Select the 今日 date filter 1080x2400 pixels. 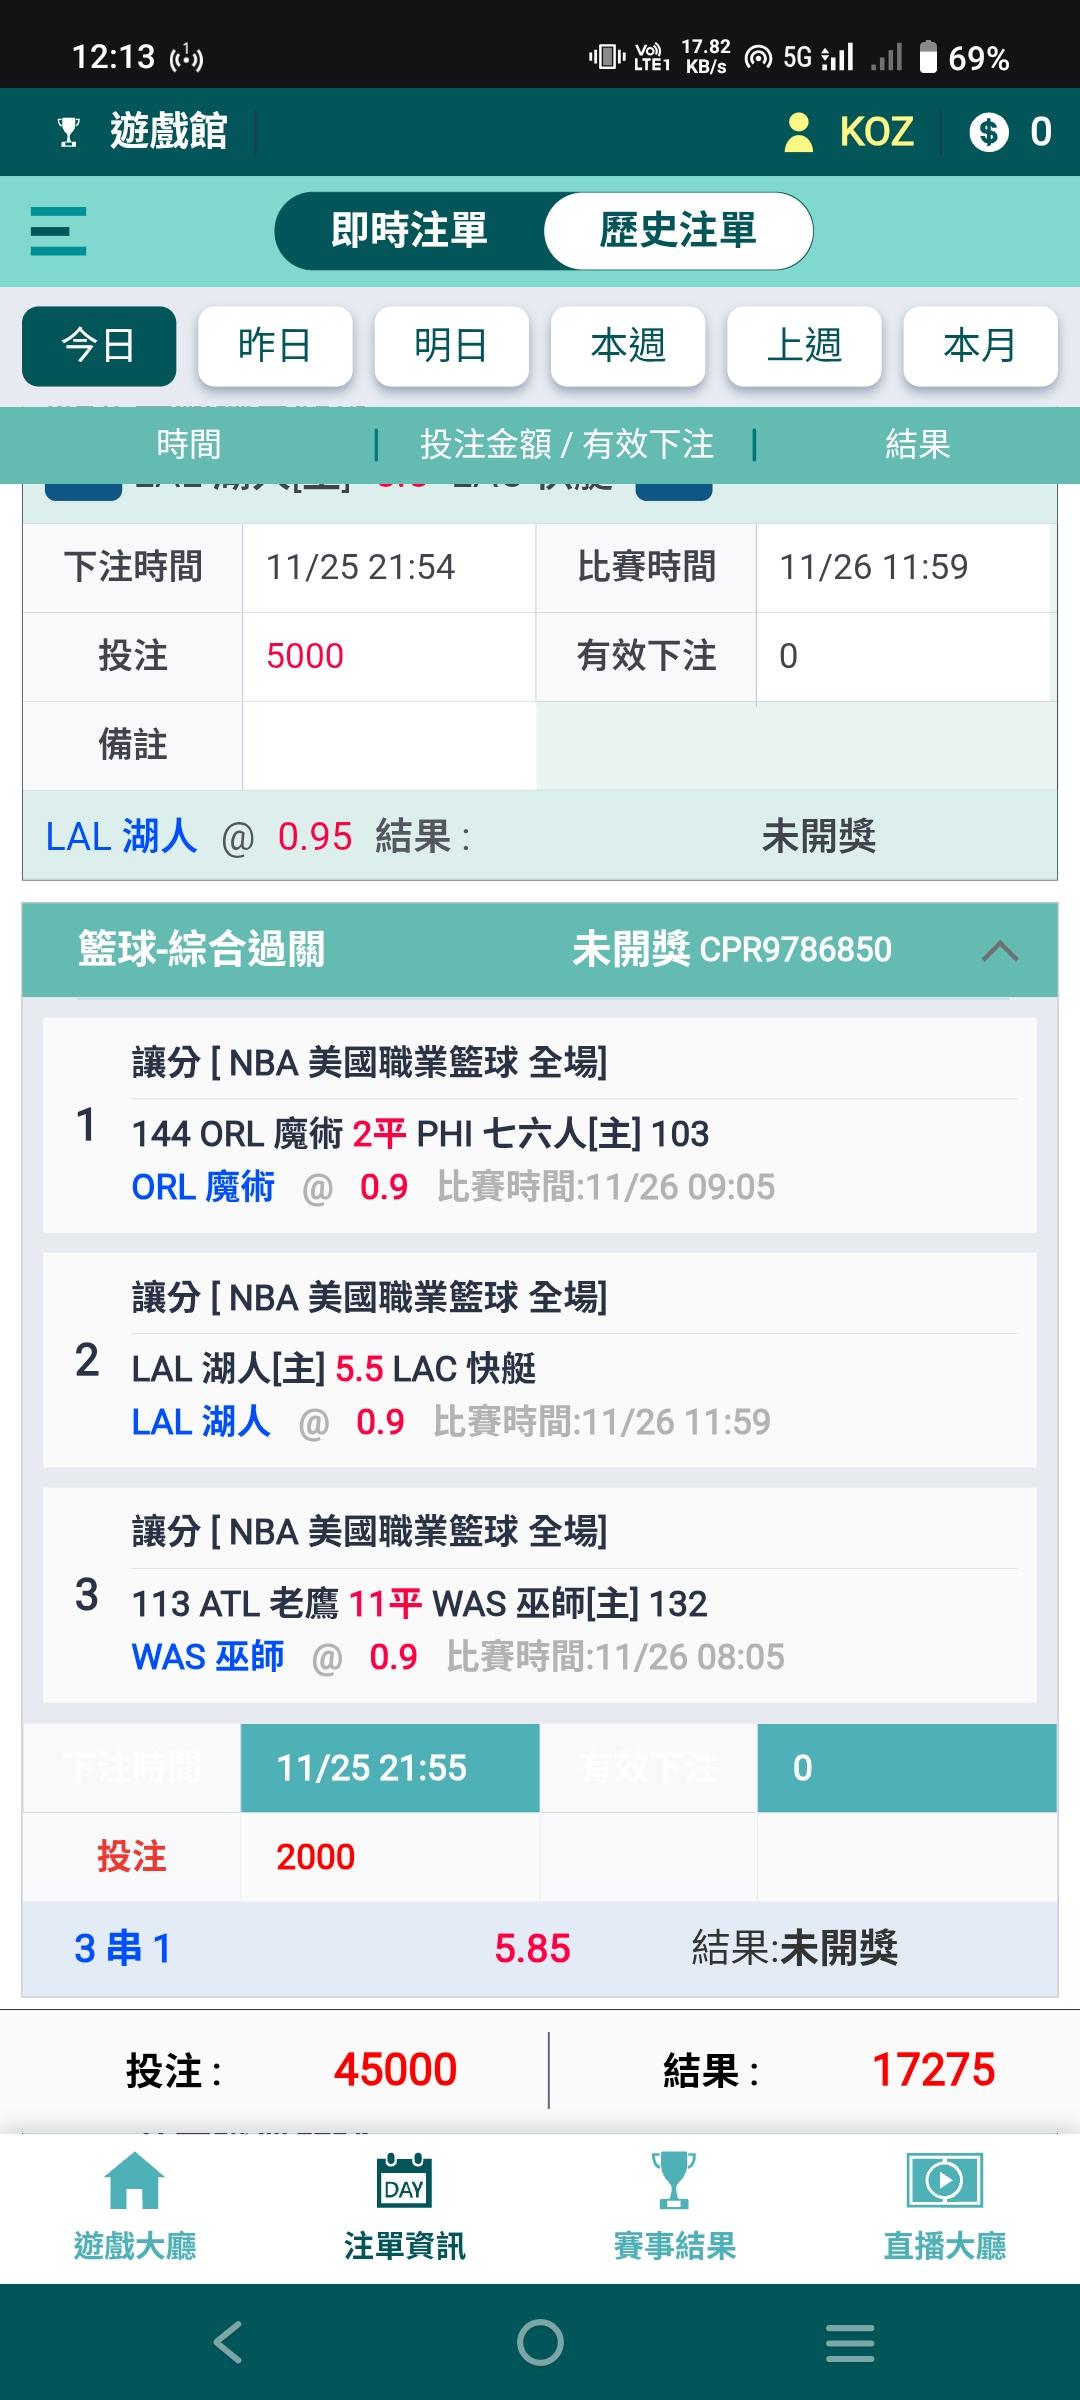pyautogui.click(x=99, y=346)
